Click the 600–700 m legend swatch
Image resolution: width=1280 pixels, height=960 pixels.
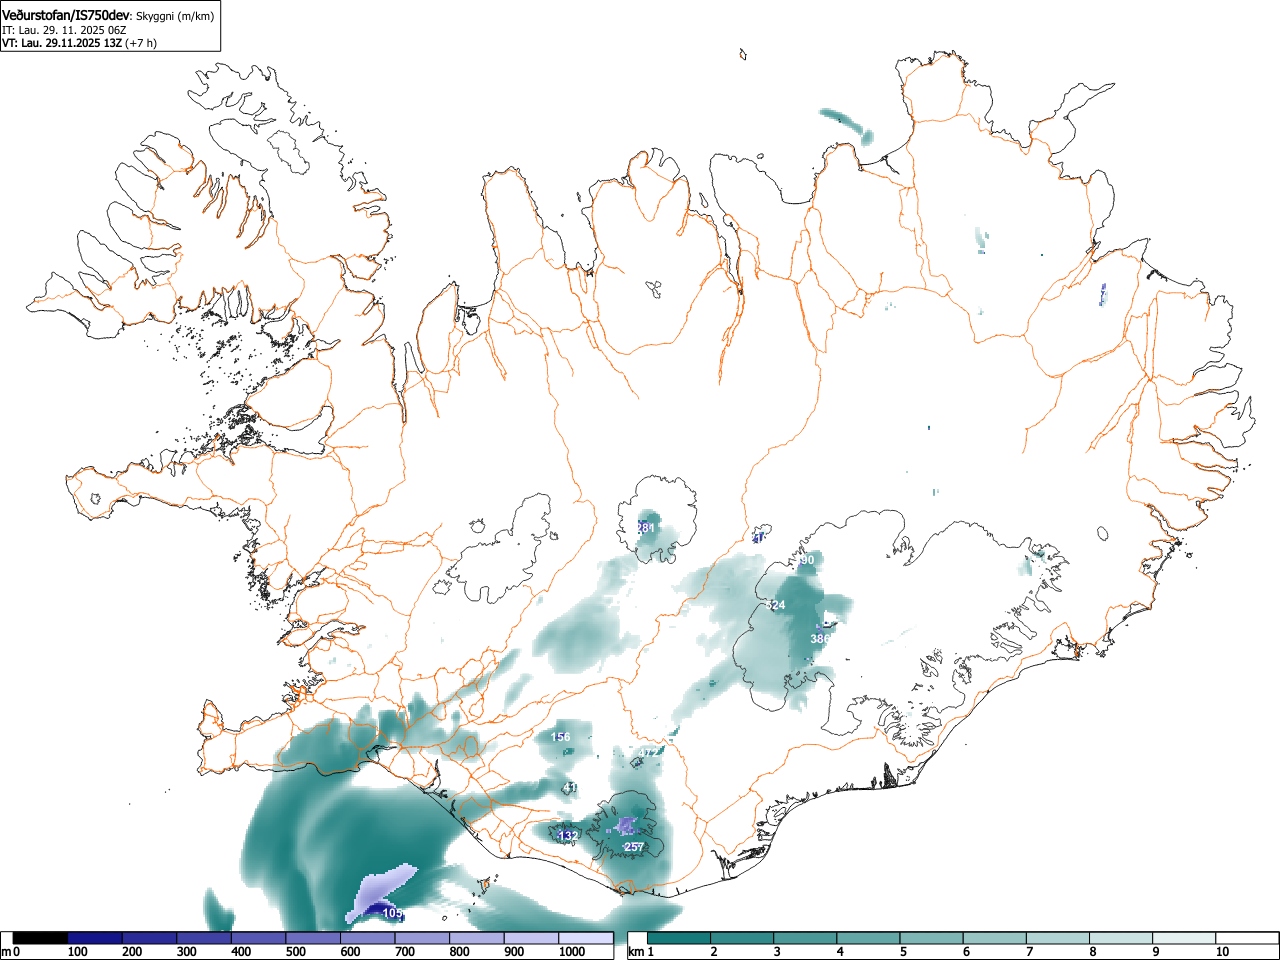pyautogui.click(x=368, y=938)
